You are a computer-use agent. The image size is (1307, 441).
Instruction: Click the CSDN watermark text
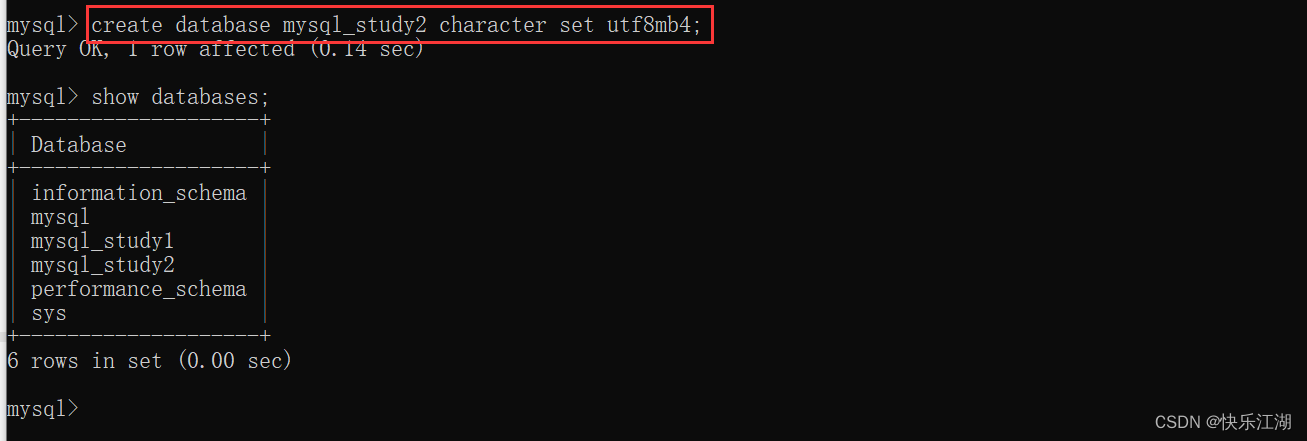1178,423
